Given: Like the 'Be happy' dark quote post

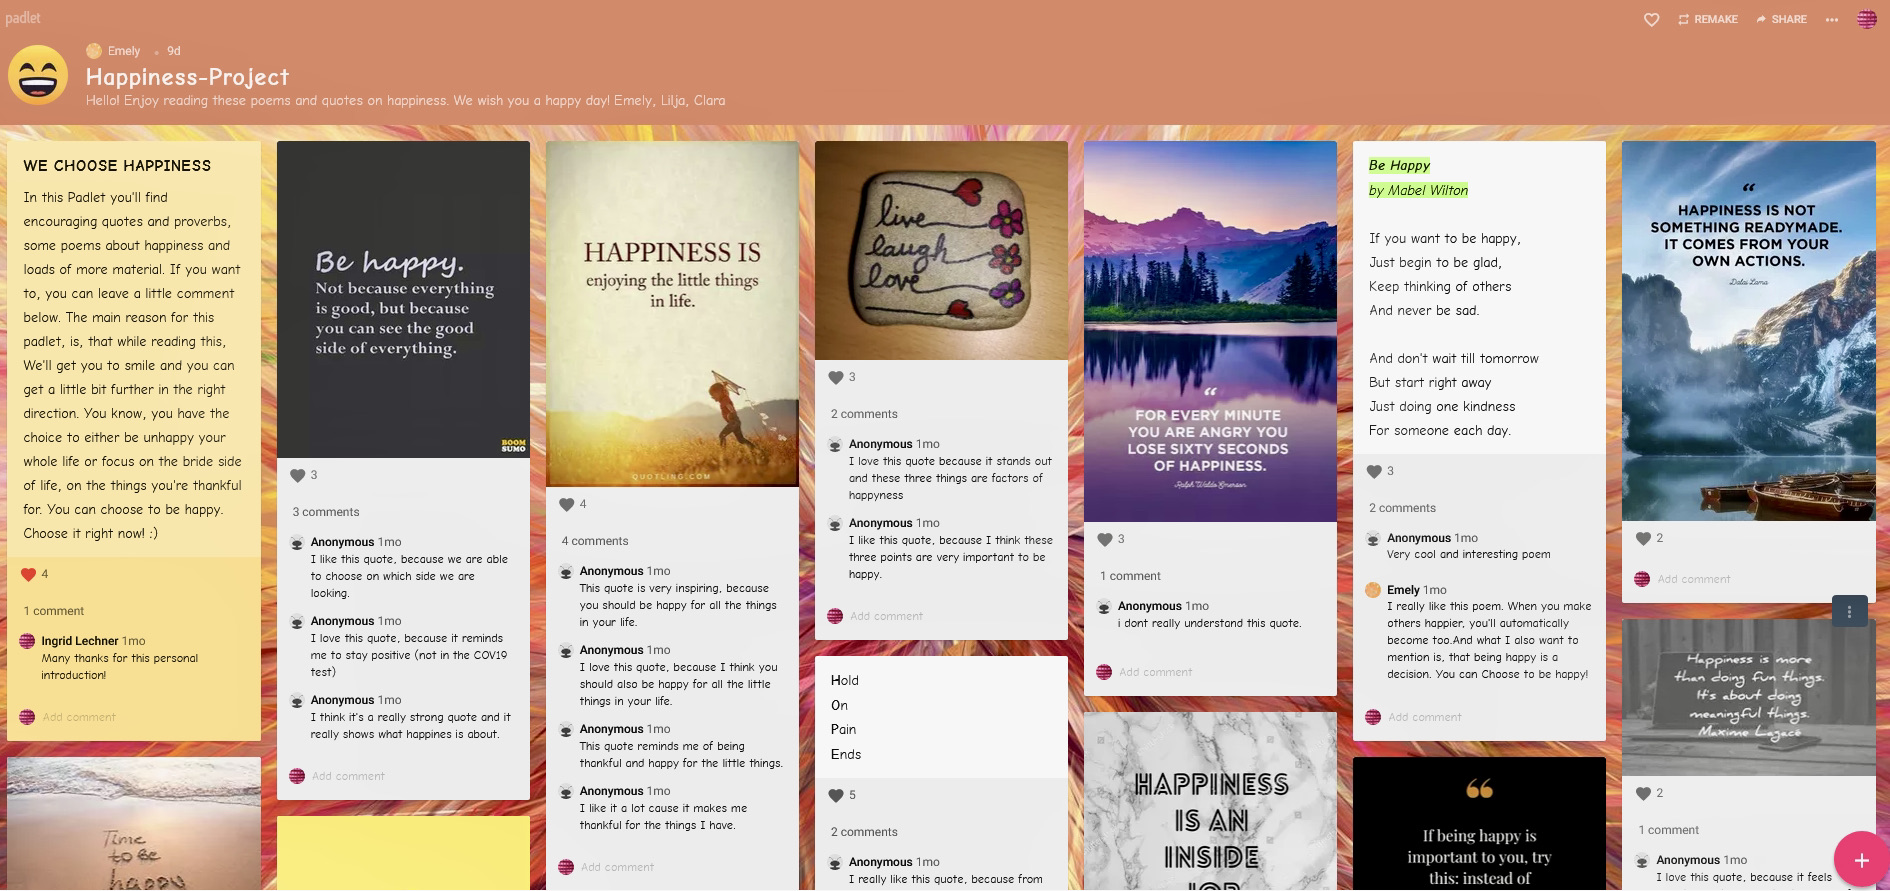Looking at the screenshot, I should tap(297, 475).
